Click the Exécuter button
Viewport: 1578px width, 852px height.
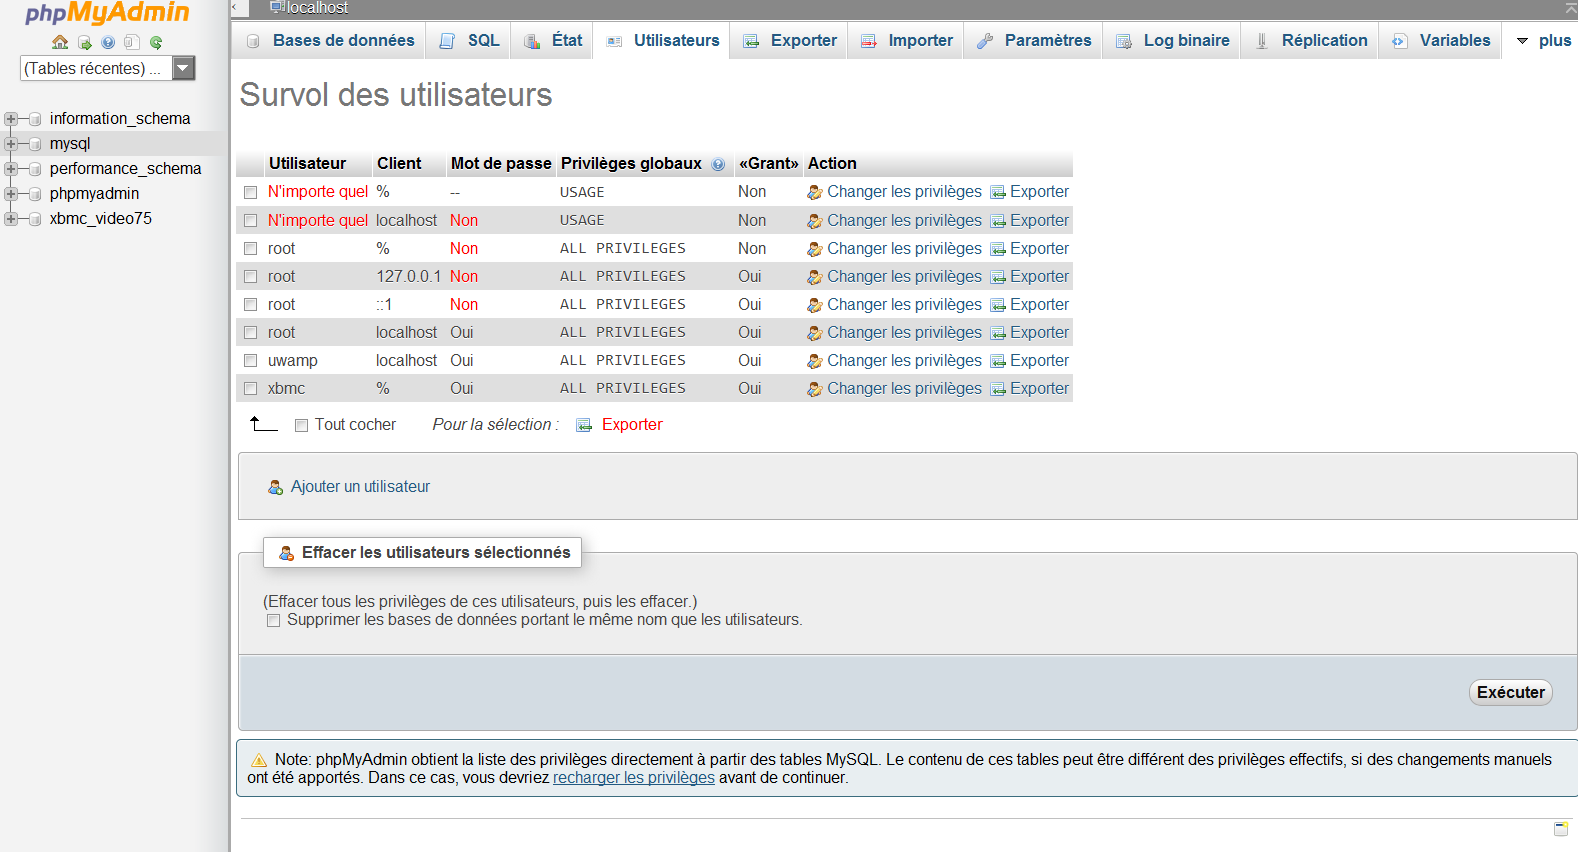pos(1510,693)
